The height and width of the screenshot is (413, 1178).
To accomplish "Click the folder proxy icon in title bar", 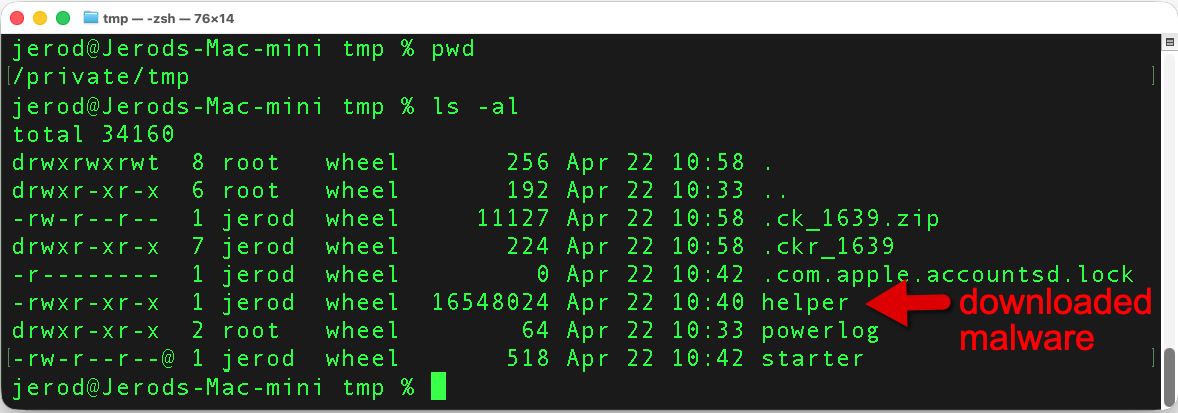I will tap(91, 18).
